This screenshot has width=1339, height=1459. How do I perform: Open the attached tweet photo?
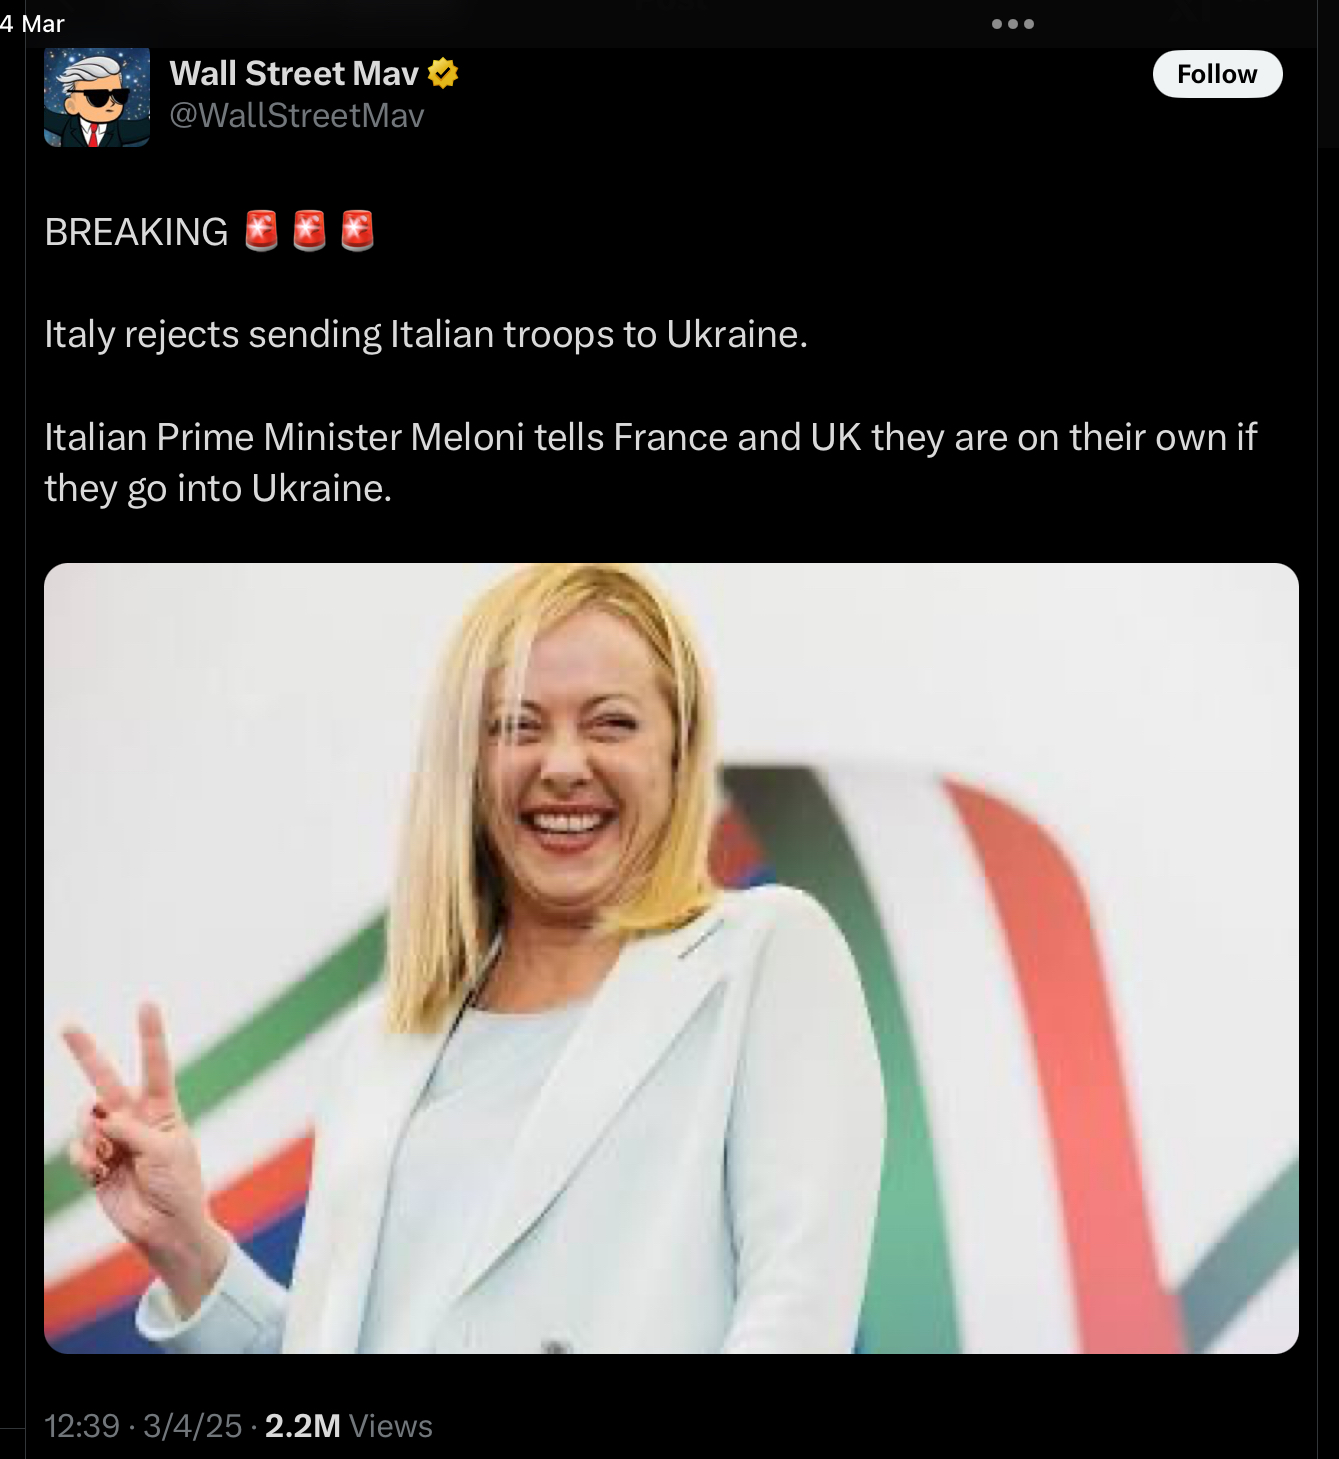671,958
